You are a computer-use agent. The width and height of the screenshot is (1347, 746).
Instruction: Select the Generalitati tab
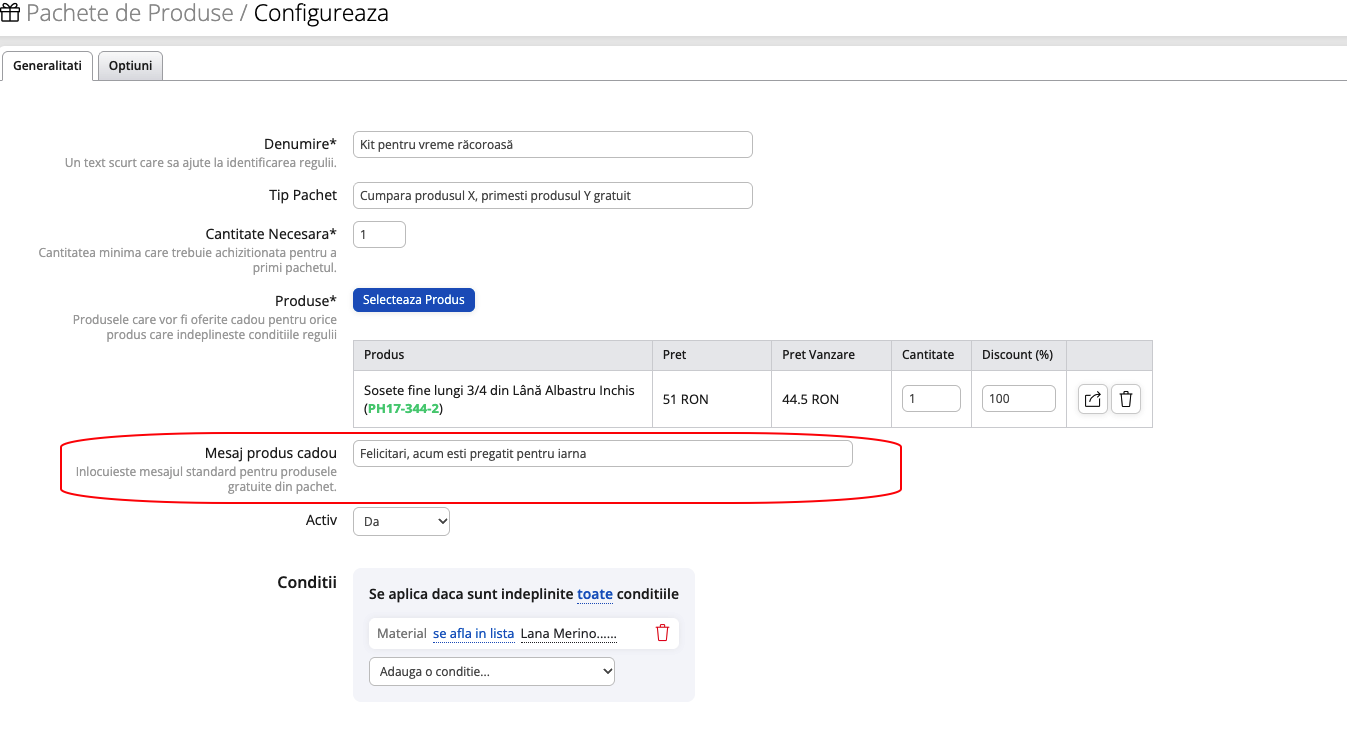[x=48, y=66]
